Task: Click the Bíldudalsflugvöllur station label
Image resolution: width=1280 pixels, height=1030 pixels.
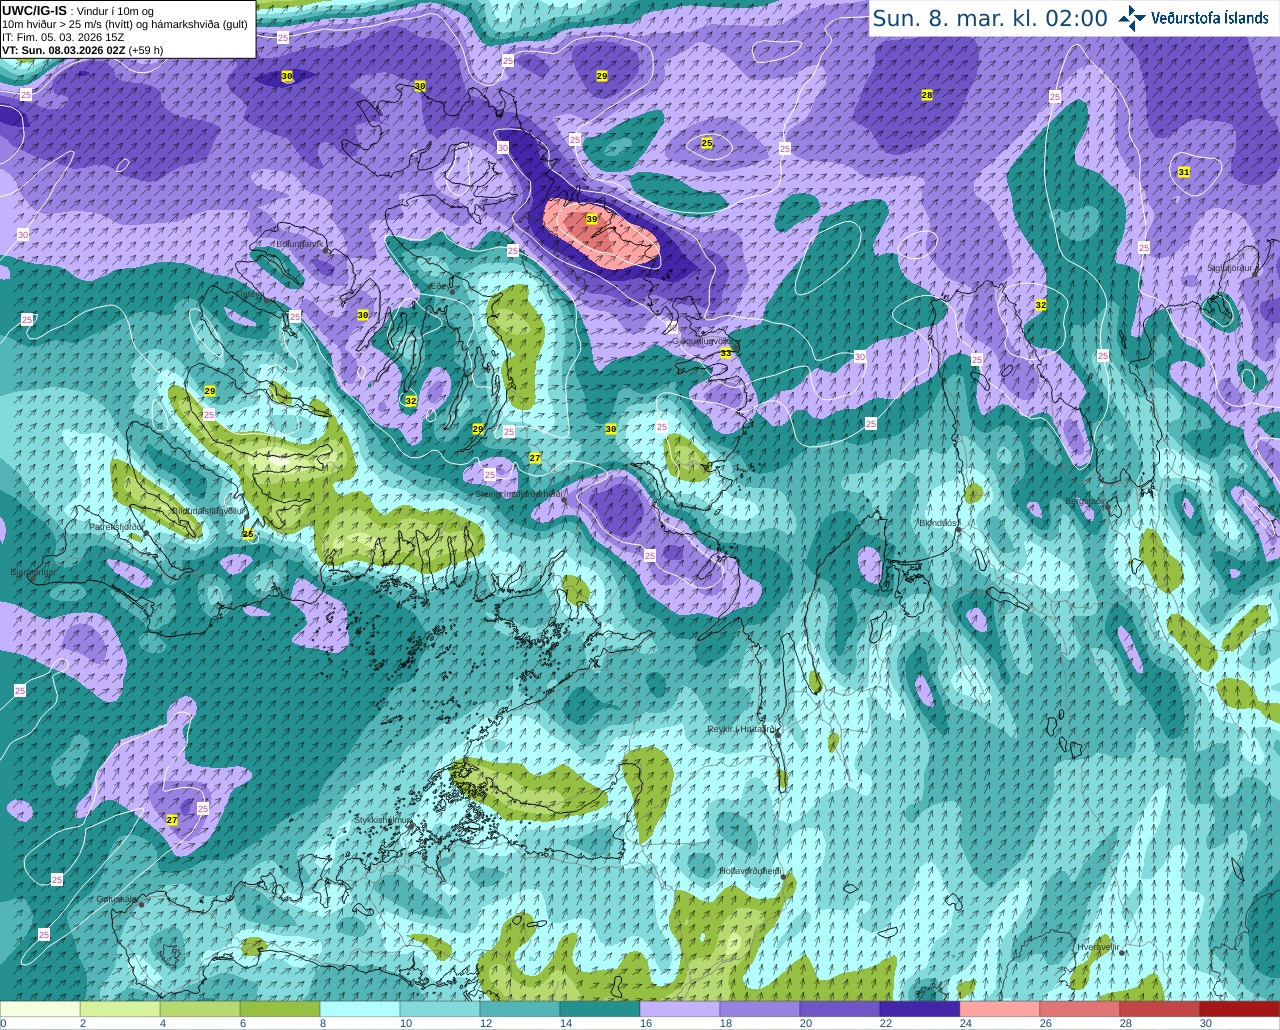Action: pyautogui.click(x=208, y=510)
